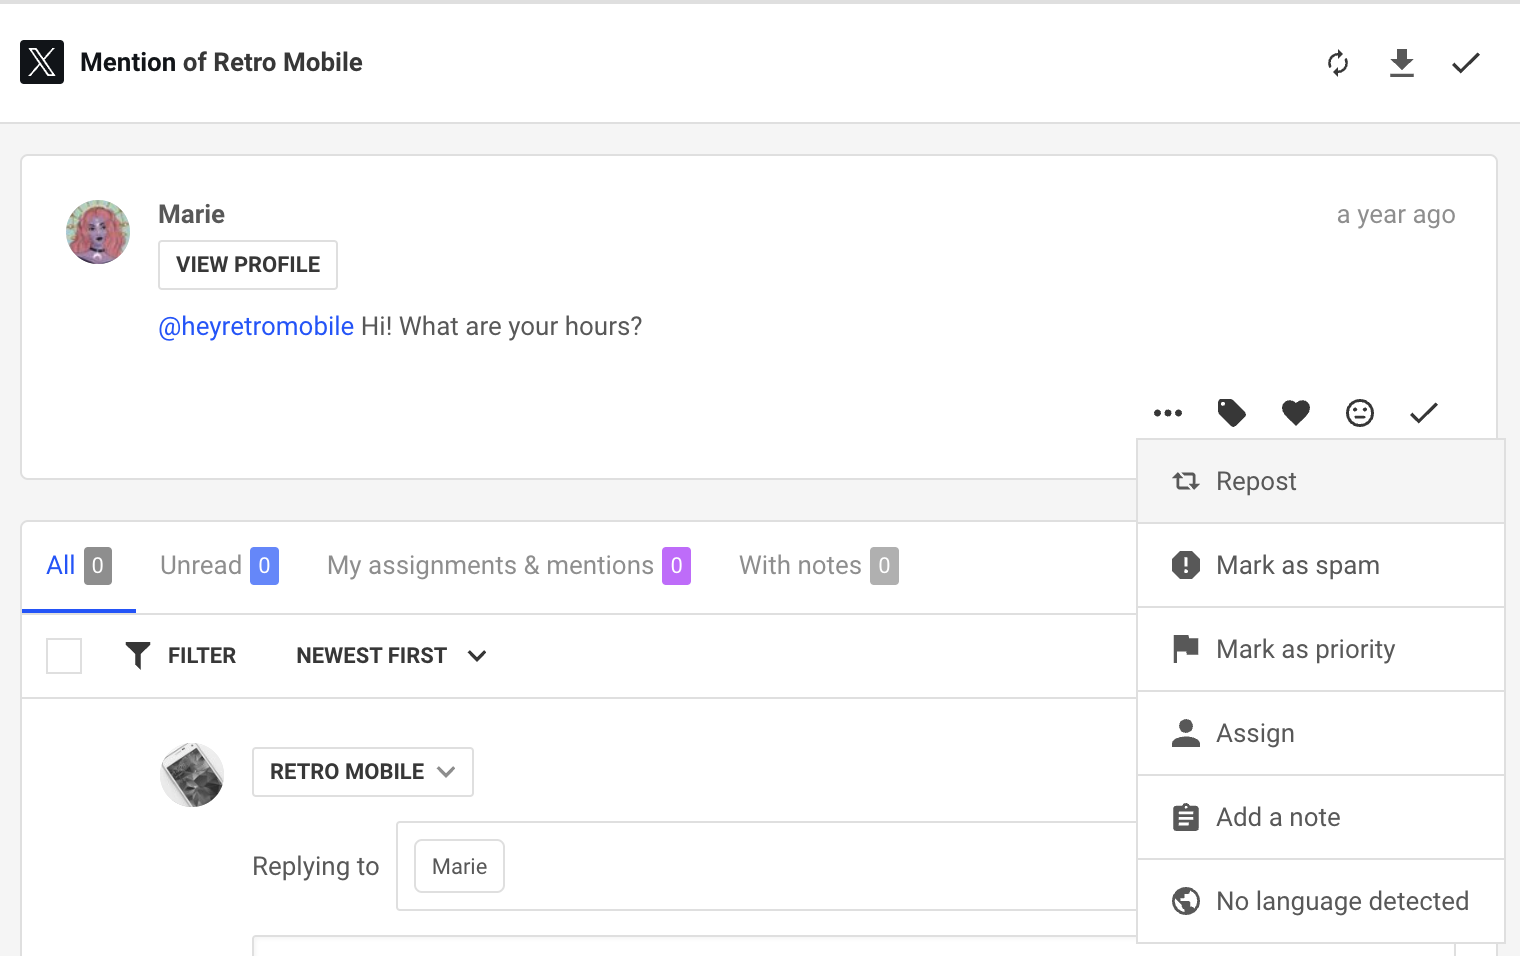Click the Marie recipient chip
Screen dimensions: 1520x956
click(x=460, y=866)
